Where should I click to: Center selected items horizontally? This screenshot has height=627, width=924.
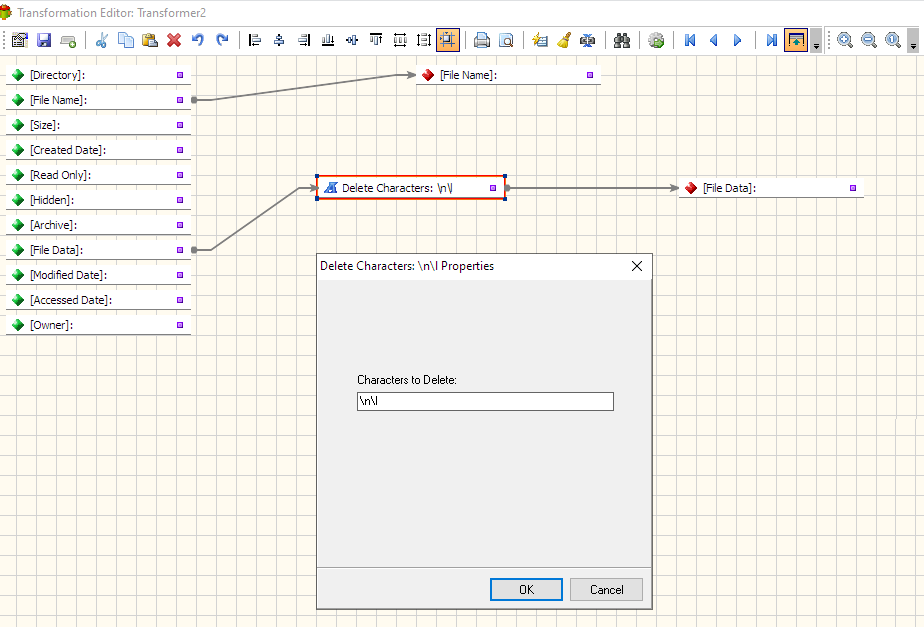click(279, 40)
